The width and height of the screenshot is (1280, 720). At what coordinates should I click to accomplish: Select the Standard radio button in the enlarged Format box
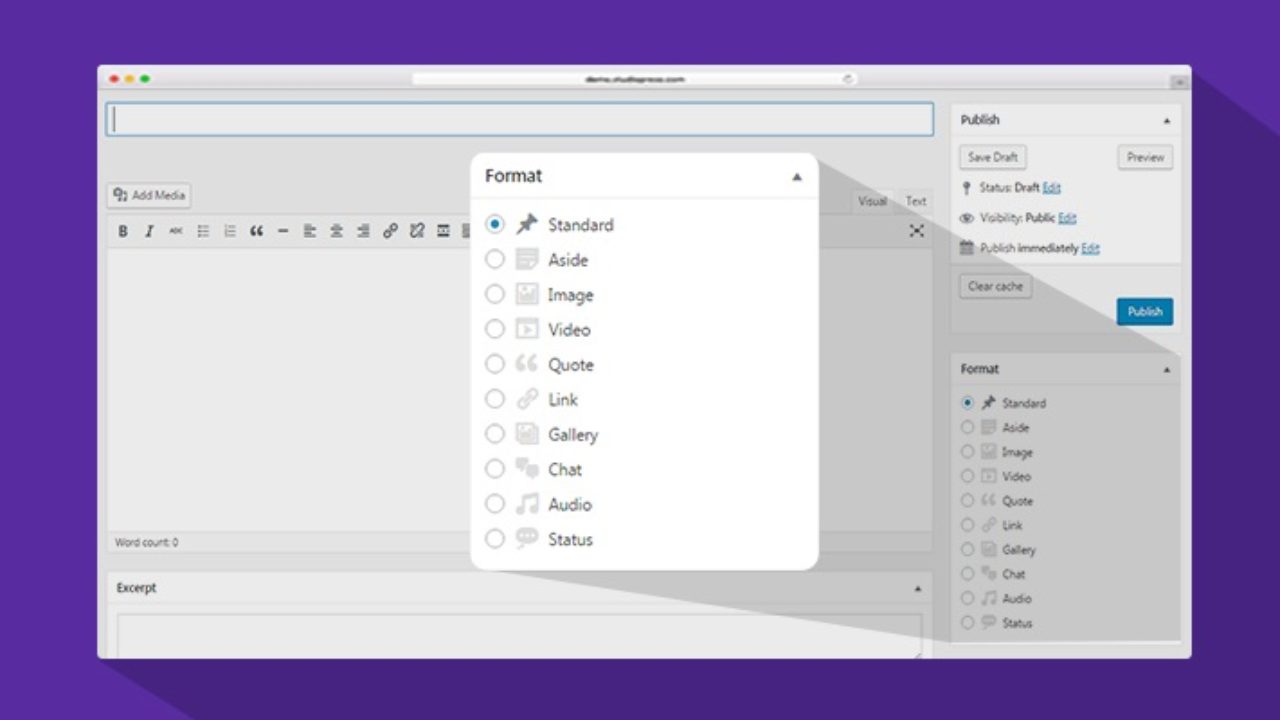pyautogui.click(x=495, y=224)
